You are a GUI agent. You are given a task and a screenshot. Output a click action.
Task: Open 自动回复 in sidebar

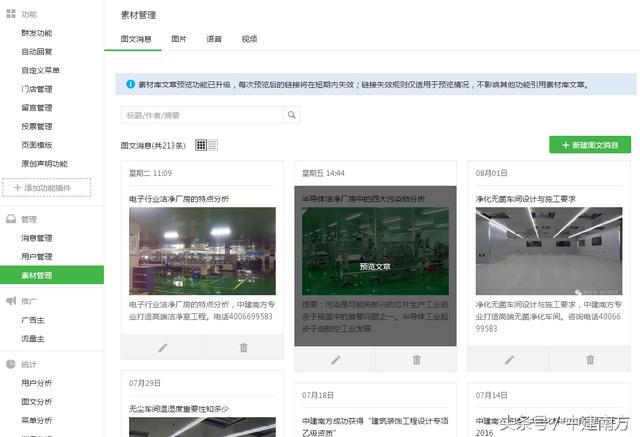pos(37,51)
